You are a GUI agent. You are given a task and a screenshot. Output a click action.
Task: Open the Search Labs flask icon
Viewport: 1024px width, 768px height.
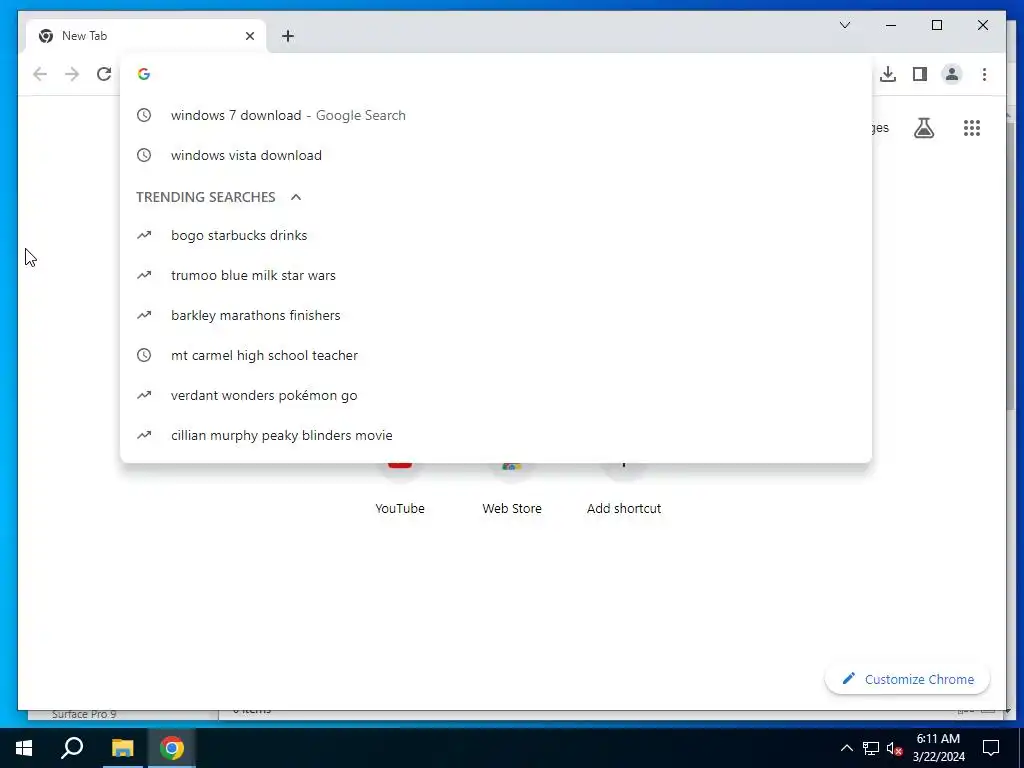coord(923,128)
